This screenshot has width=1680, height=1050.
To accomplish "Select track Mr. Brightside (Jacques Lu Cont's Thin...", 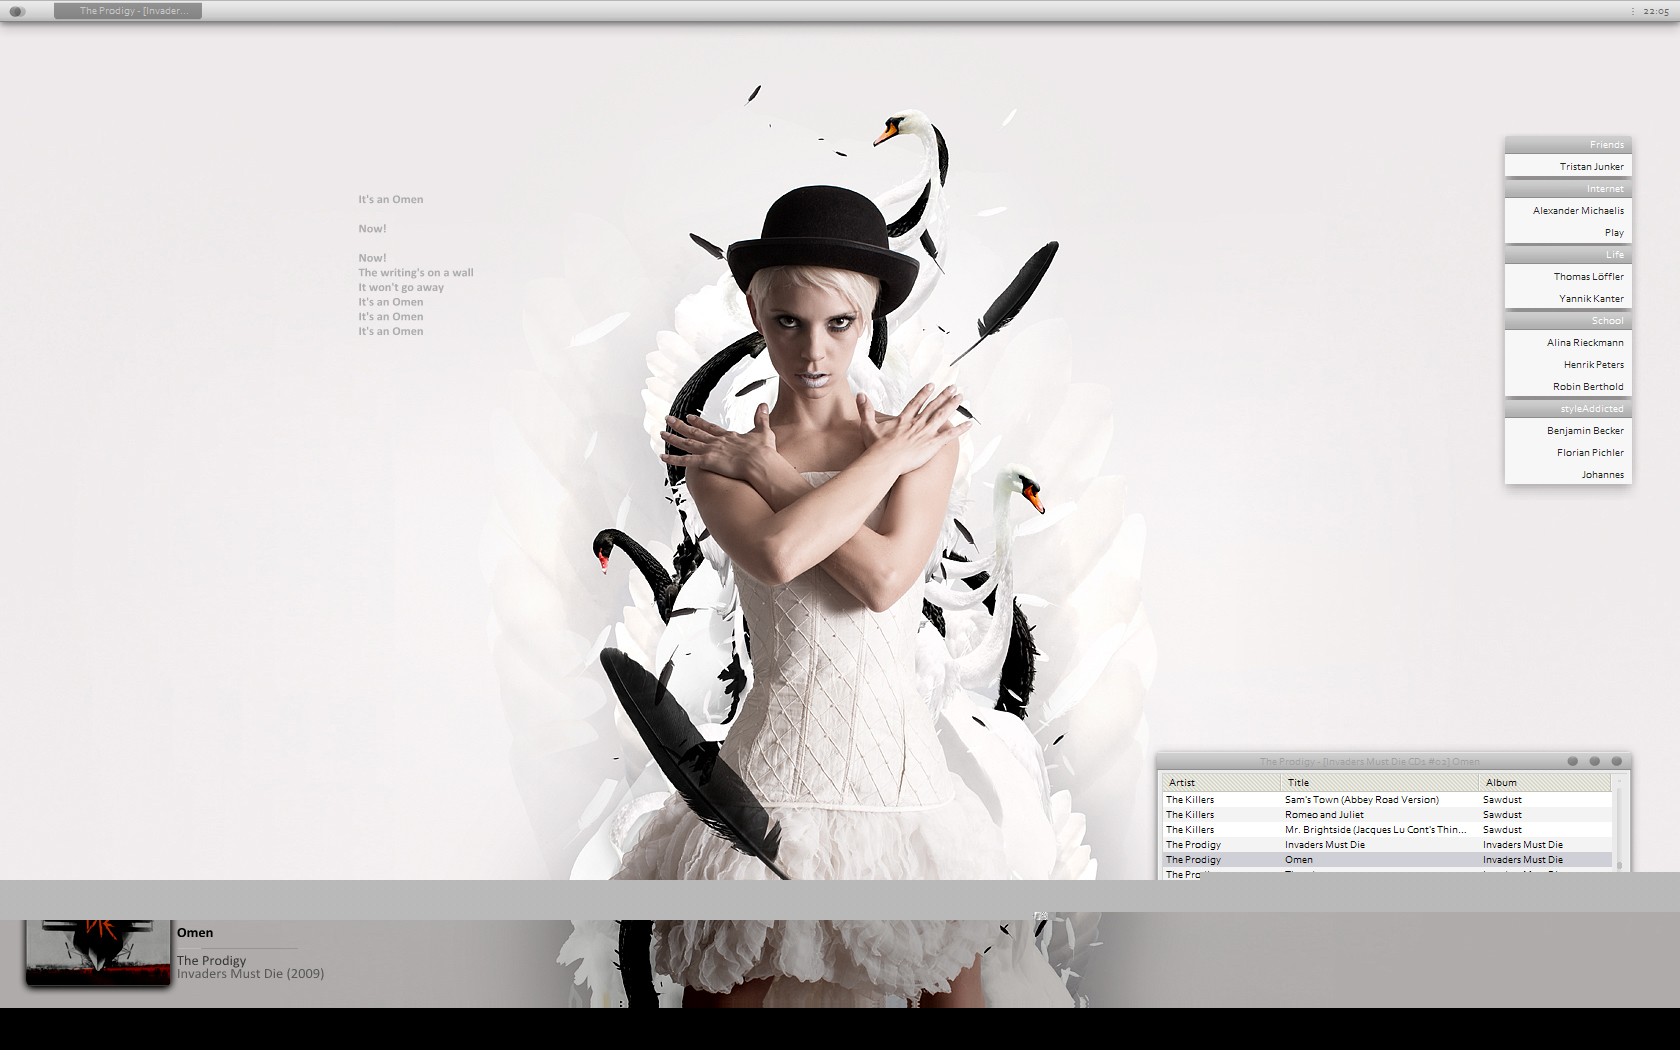I will [1376, 830].
